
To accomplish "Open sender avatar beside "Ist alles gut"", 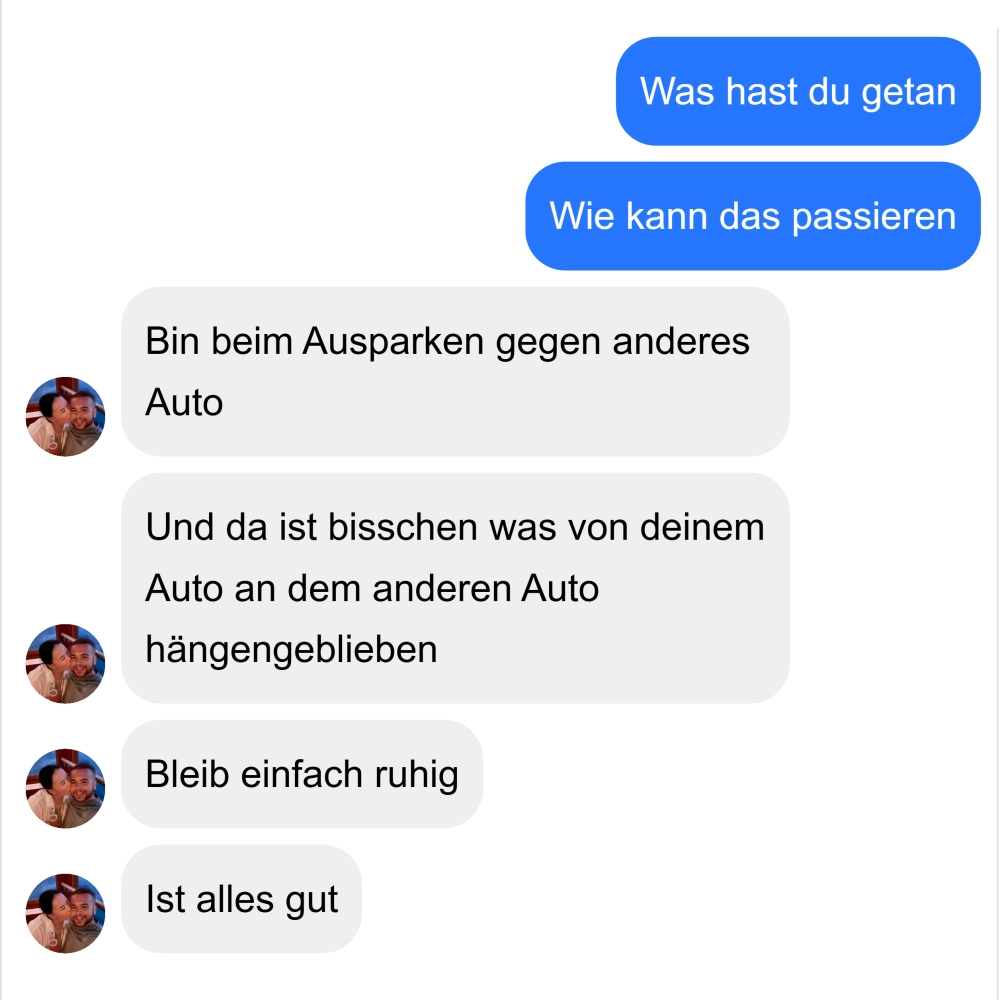I will coord(65,913).
